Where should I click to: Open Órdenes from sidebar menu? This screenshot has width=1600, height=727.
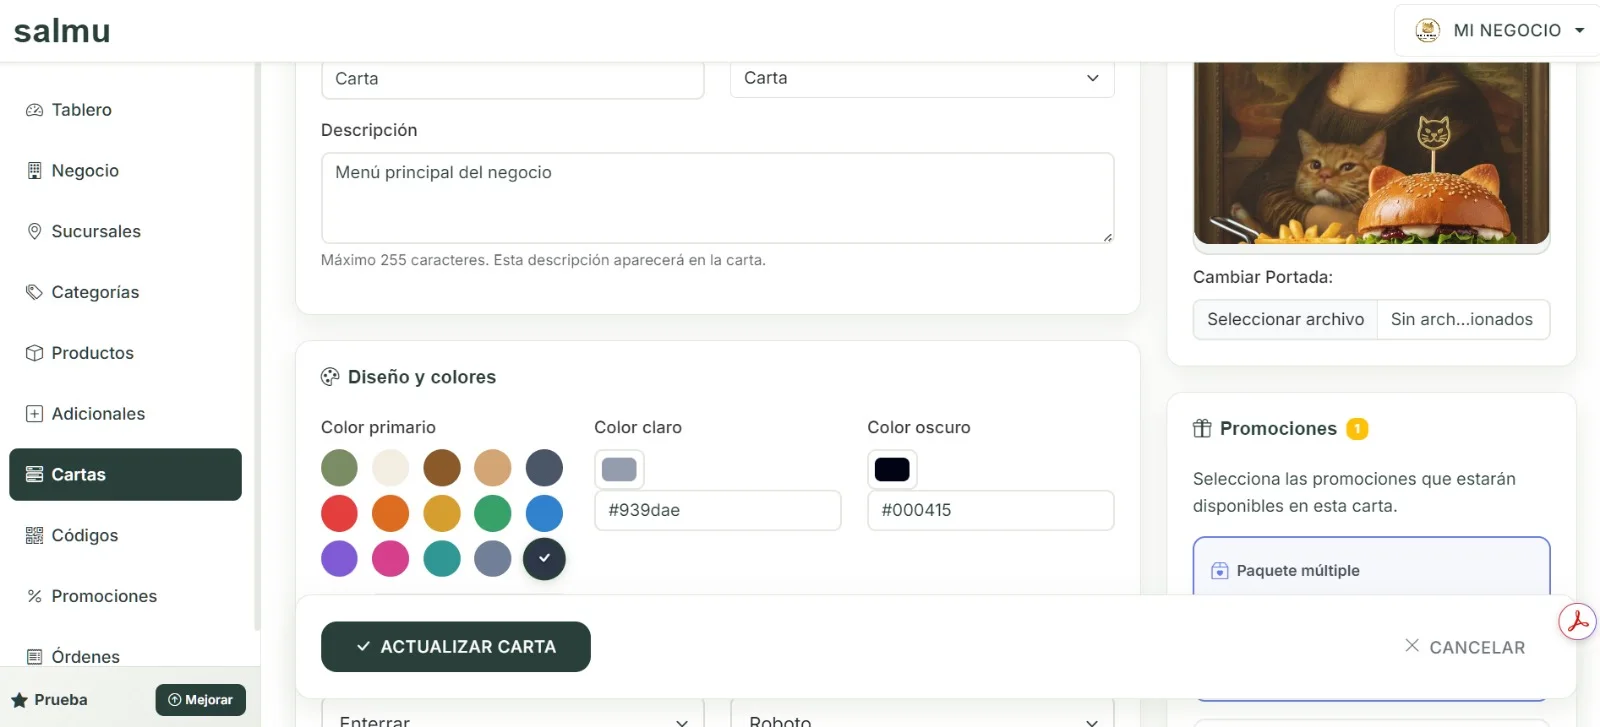[x=85, y=657]
